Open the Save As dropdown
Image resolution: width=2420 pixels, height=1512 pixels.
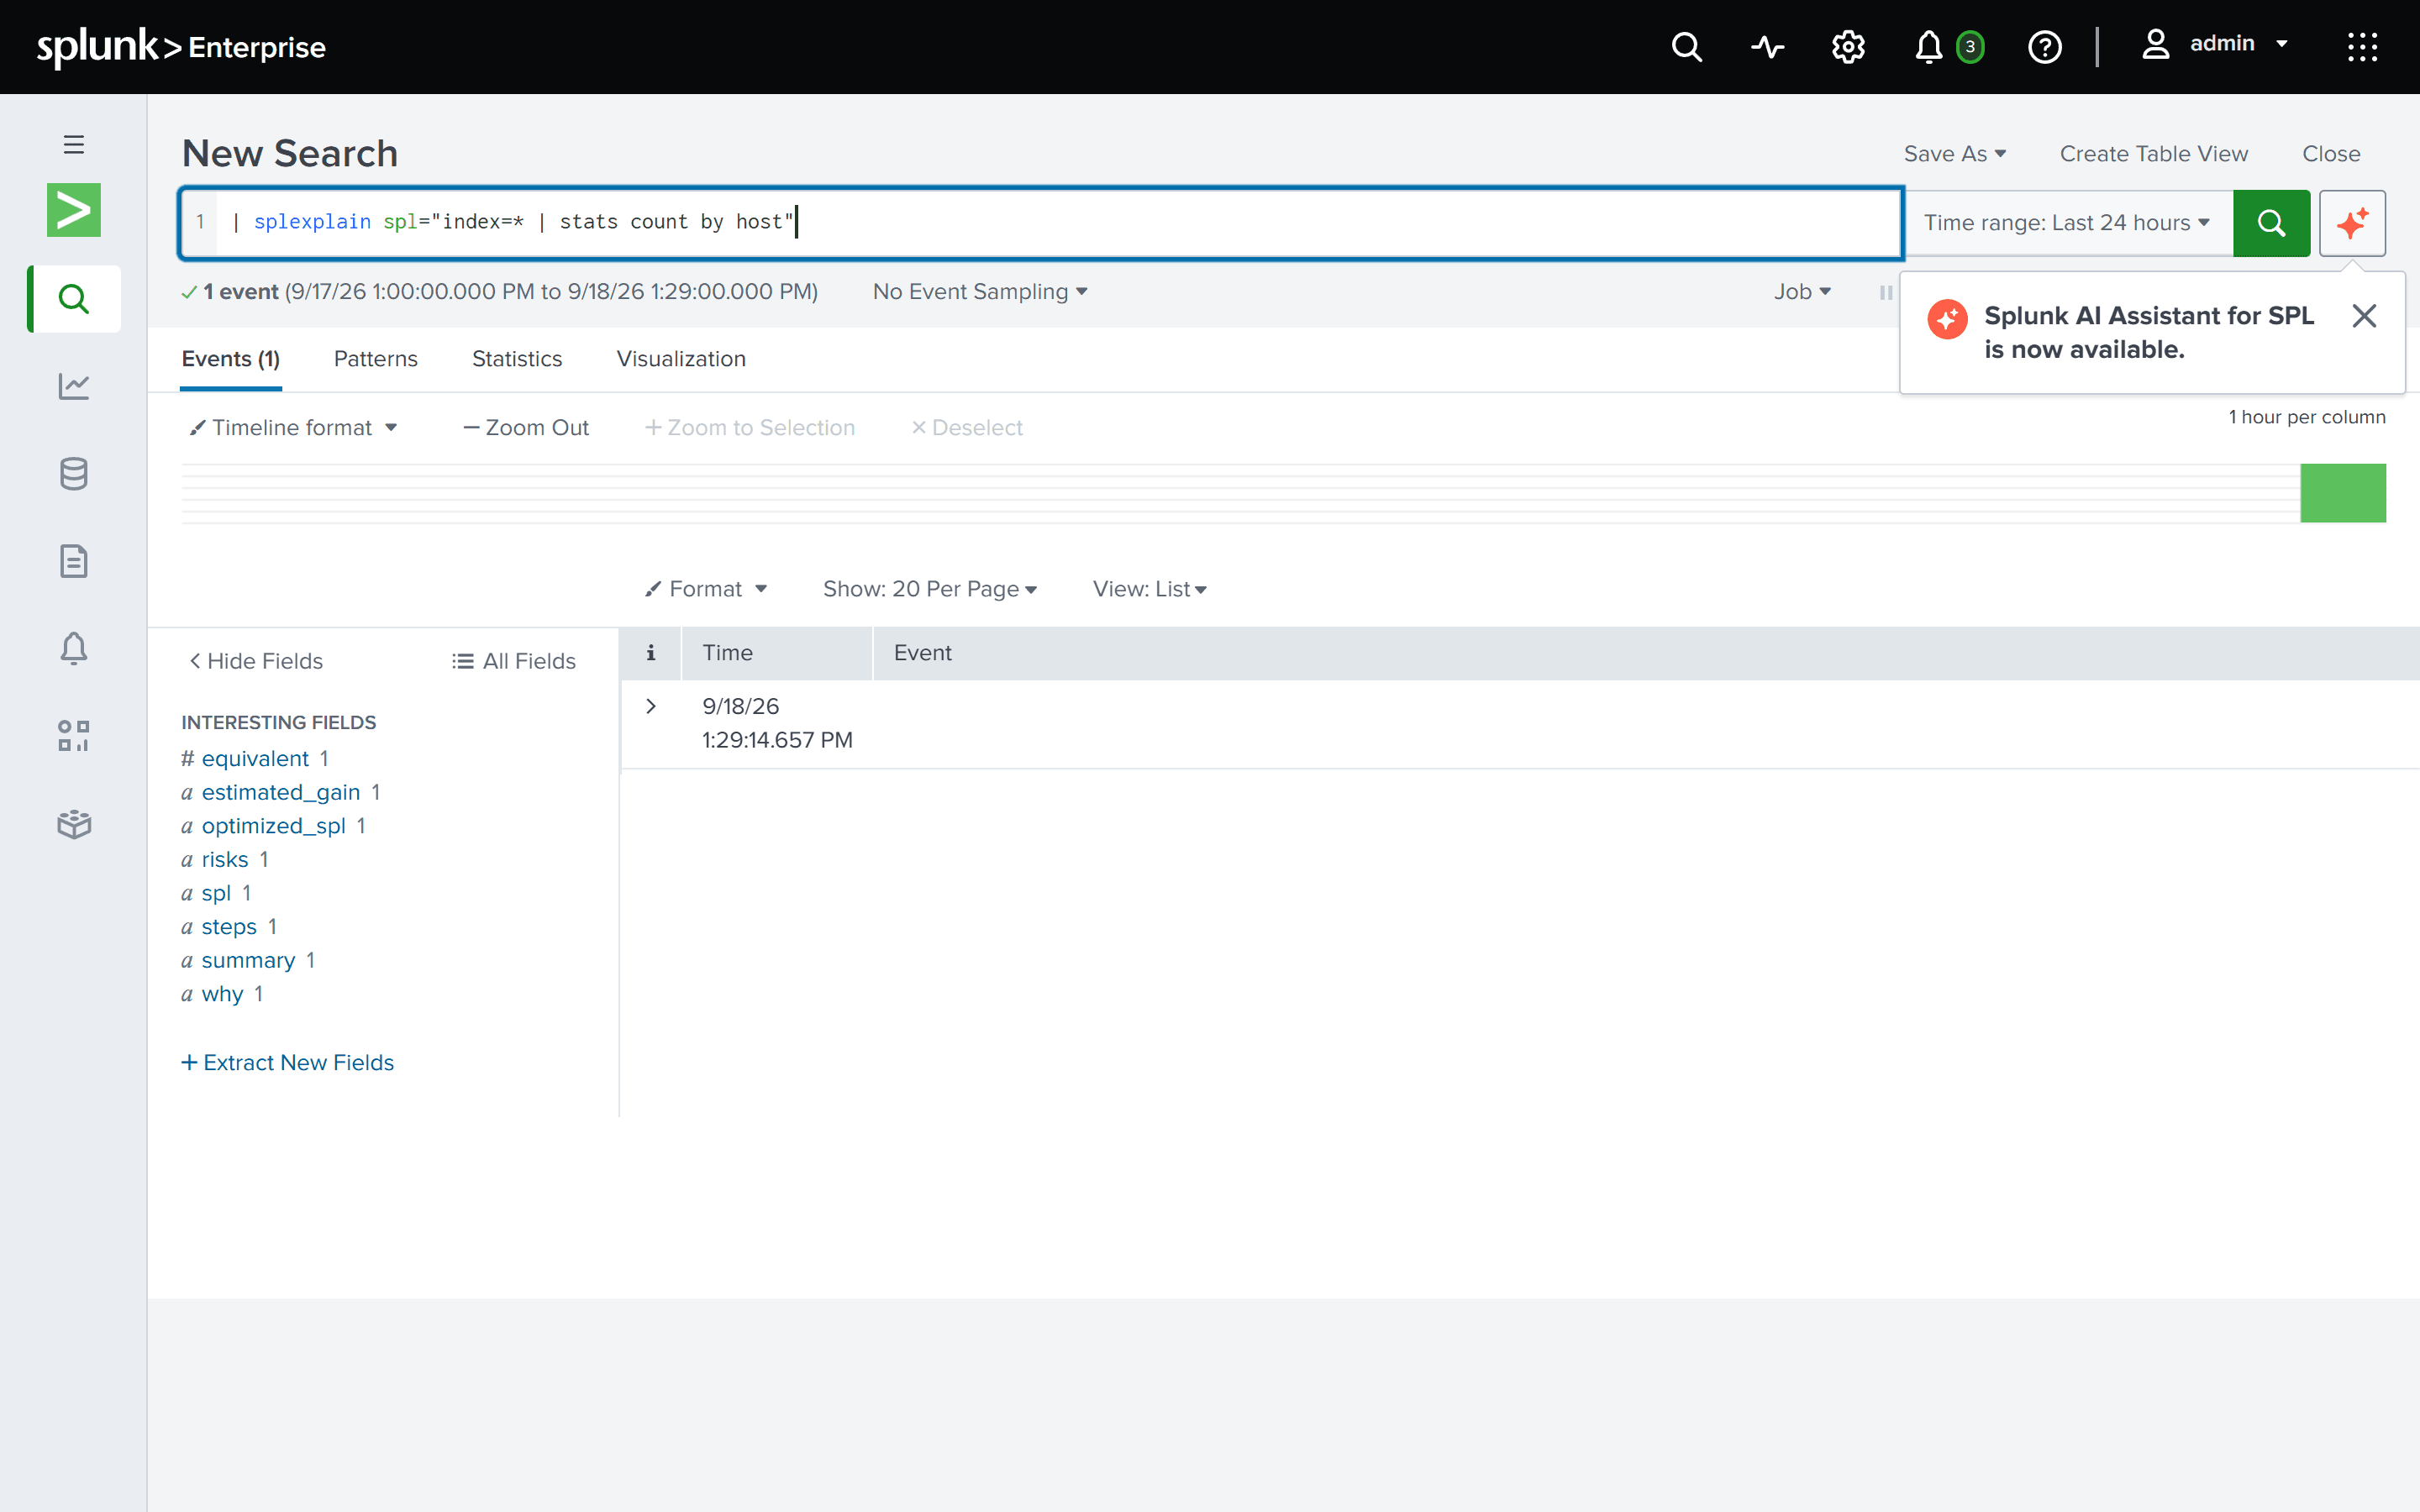(x=1955, y=154)
